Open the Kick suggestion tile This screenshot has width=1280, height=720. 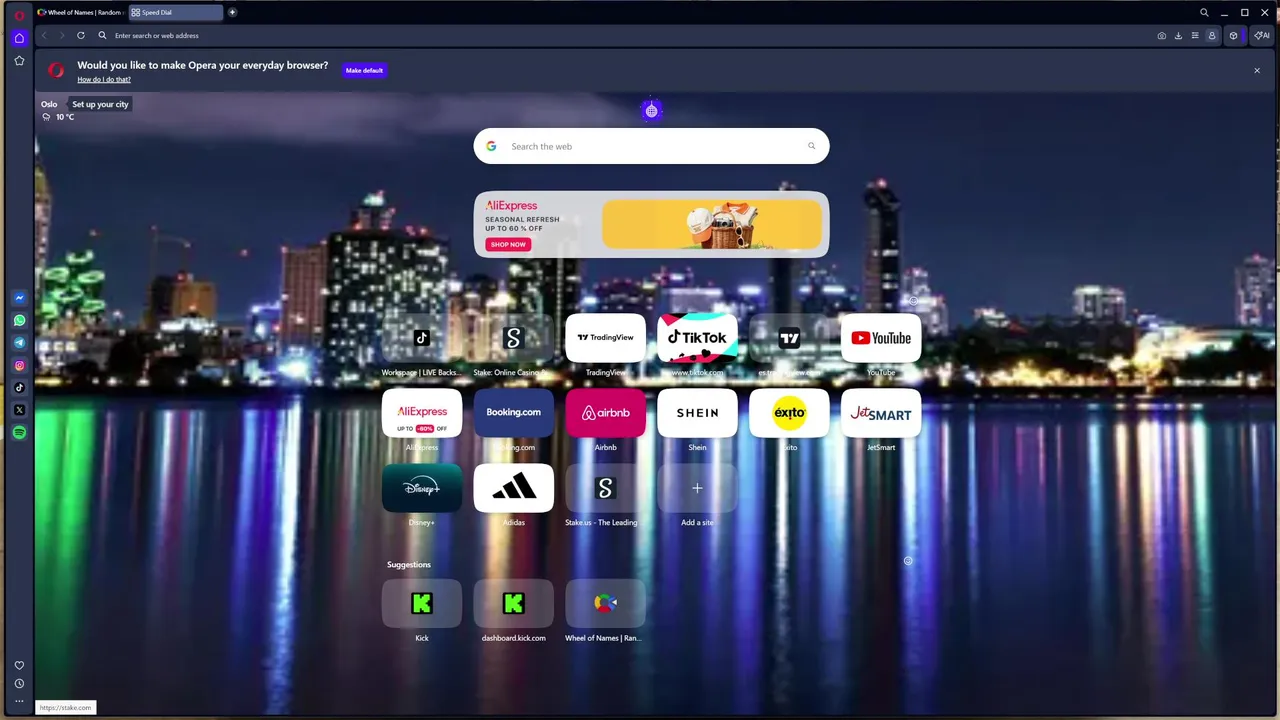pyautogui.click(x=421, y=603)
